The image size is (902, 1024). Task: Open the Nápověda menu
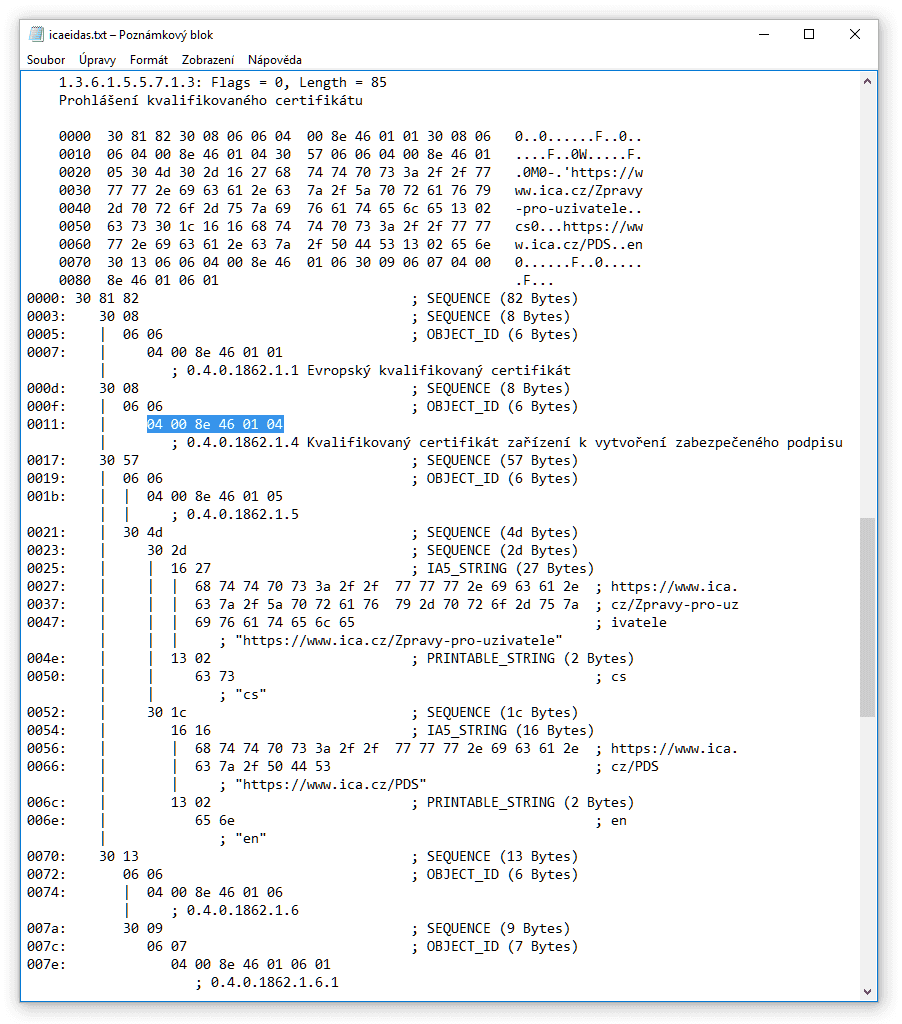[275, 60]
